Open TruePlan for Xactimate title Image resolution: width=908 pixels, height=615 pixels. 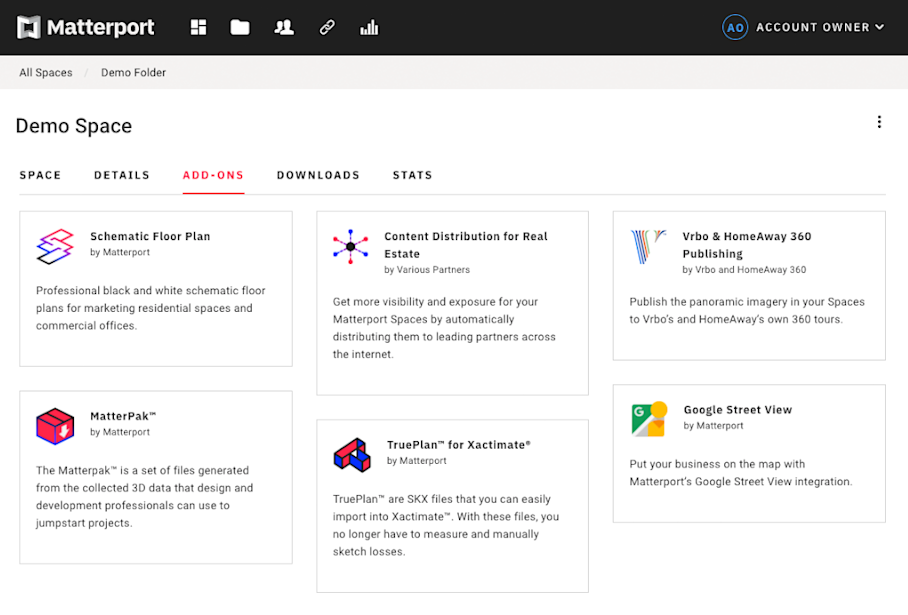point(459,445)
